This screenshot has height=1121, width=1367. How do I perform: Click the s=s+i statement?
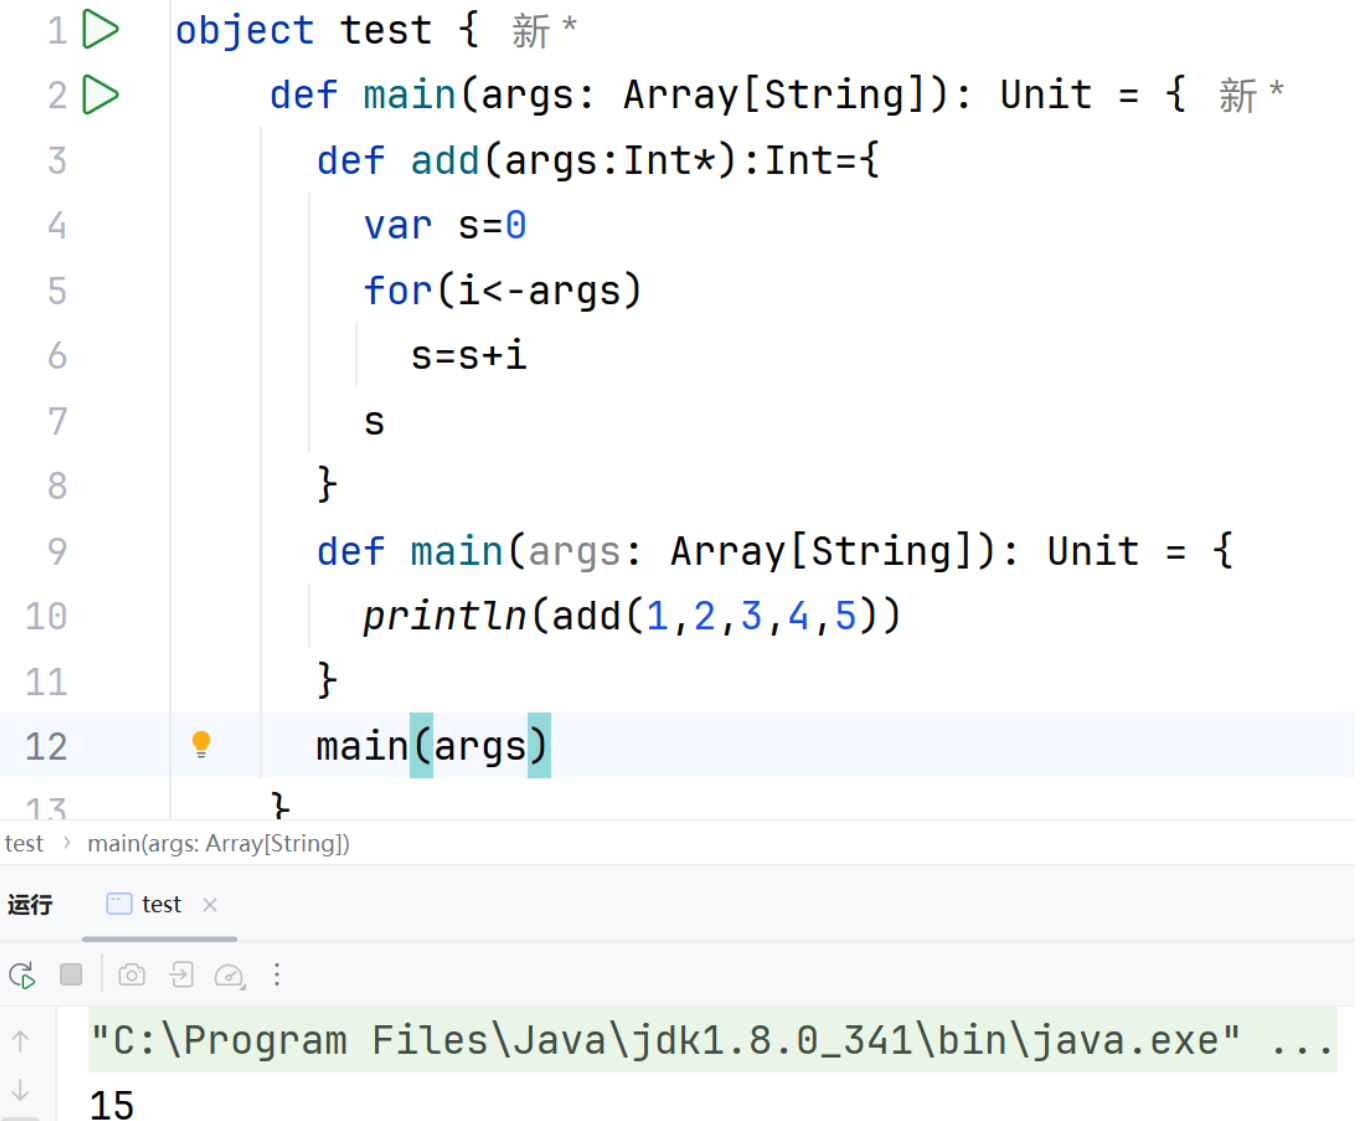pos(469,356)
